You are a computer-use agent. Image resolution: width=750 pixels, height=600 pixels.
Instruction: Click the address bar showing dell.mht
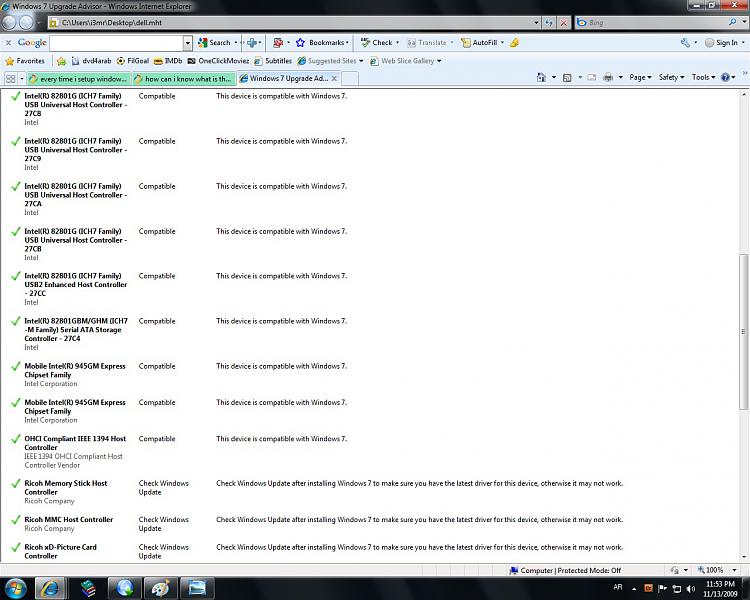(x=291, y=22)
